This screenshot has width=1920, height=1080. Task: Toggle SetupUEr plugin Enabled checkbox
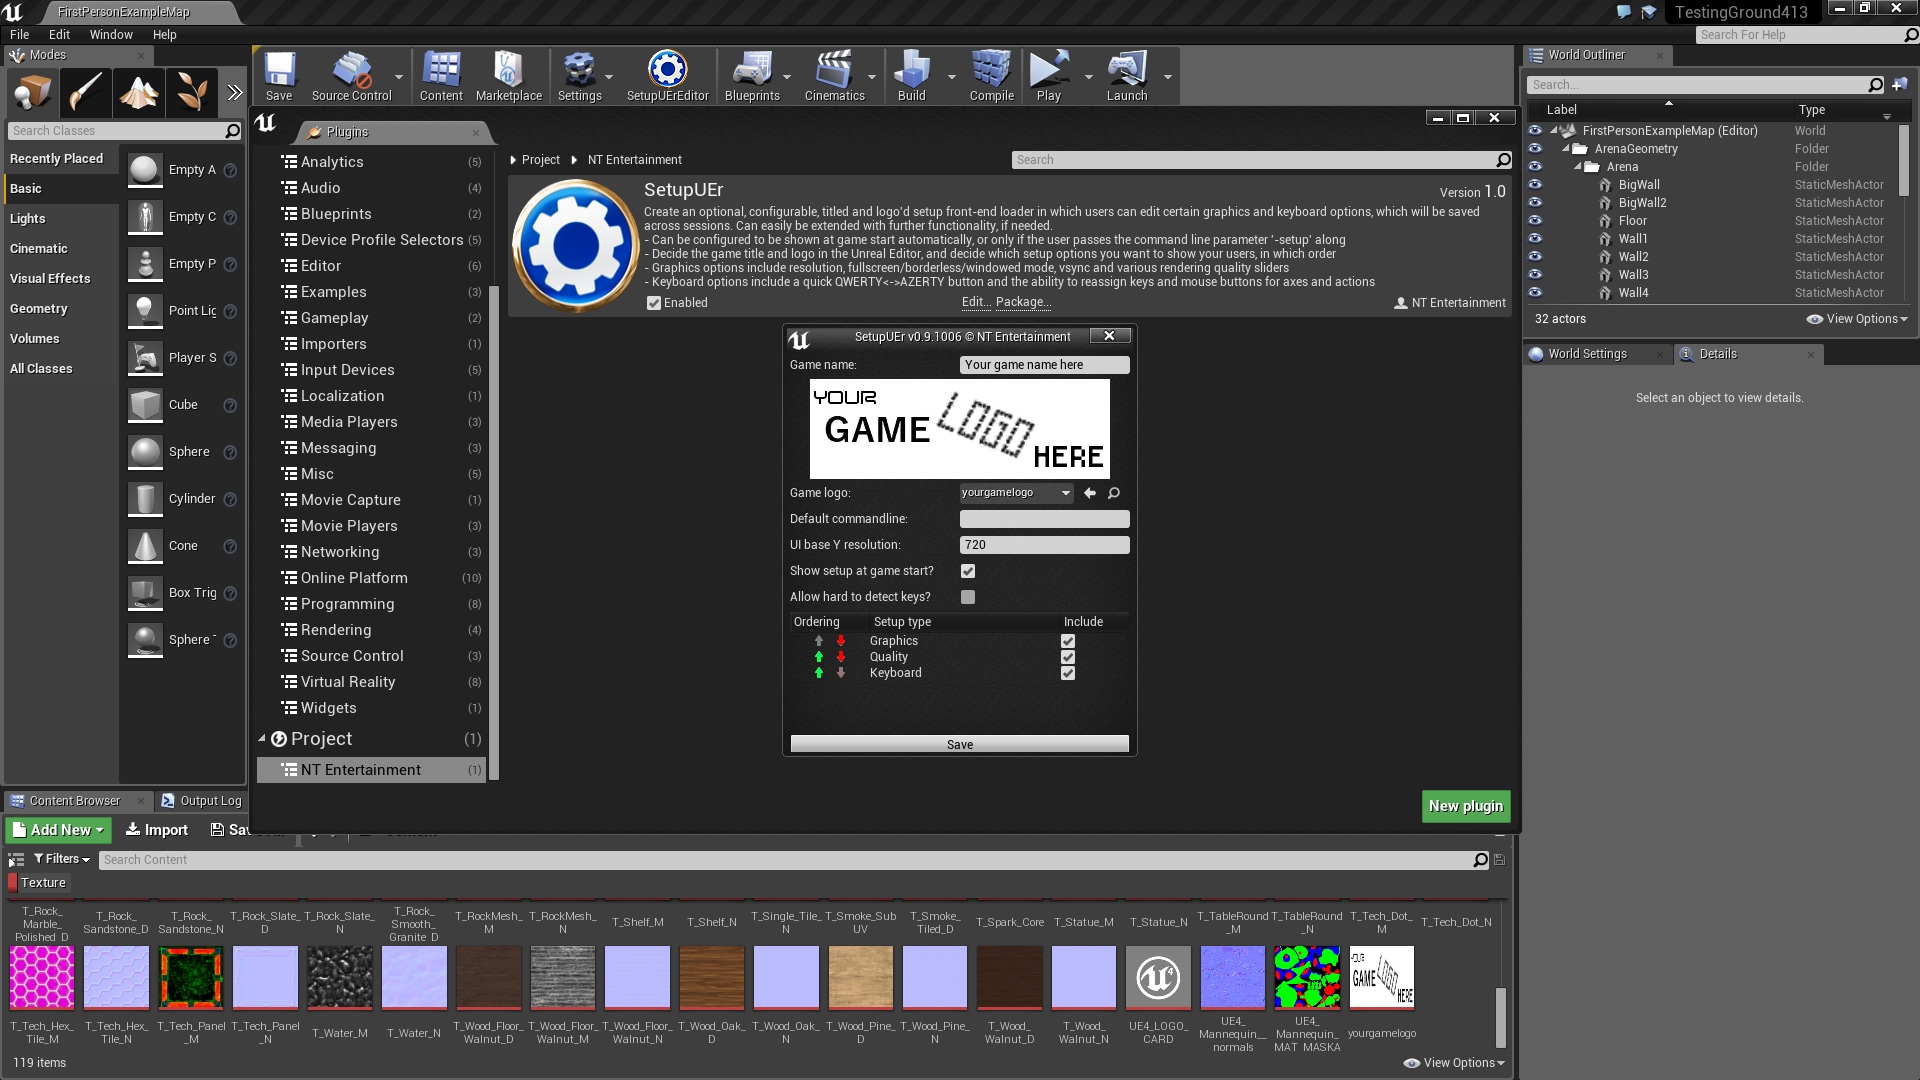pyautogui.click(x=654, y=303)
